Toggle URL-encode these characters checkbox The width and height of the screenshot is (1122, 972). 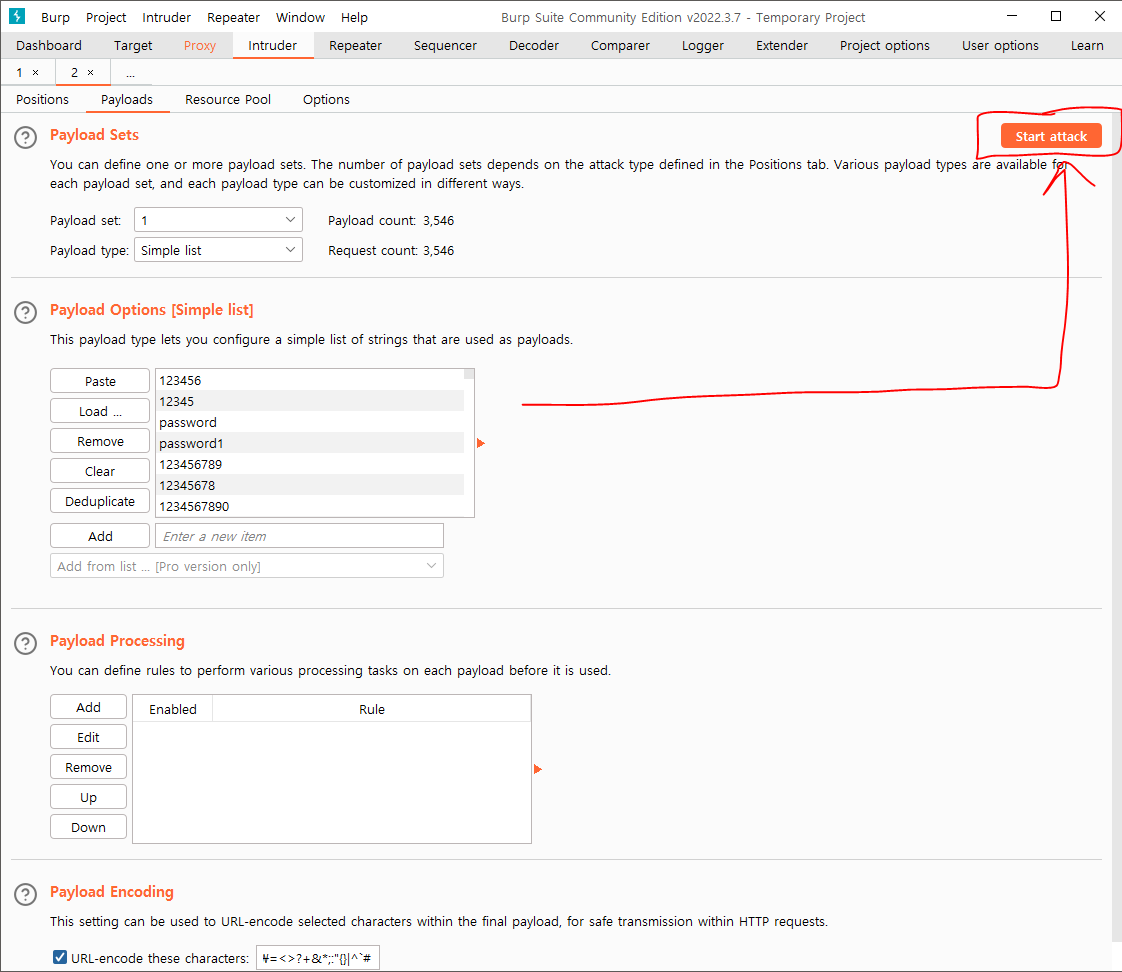click(x=60, y=957)
